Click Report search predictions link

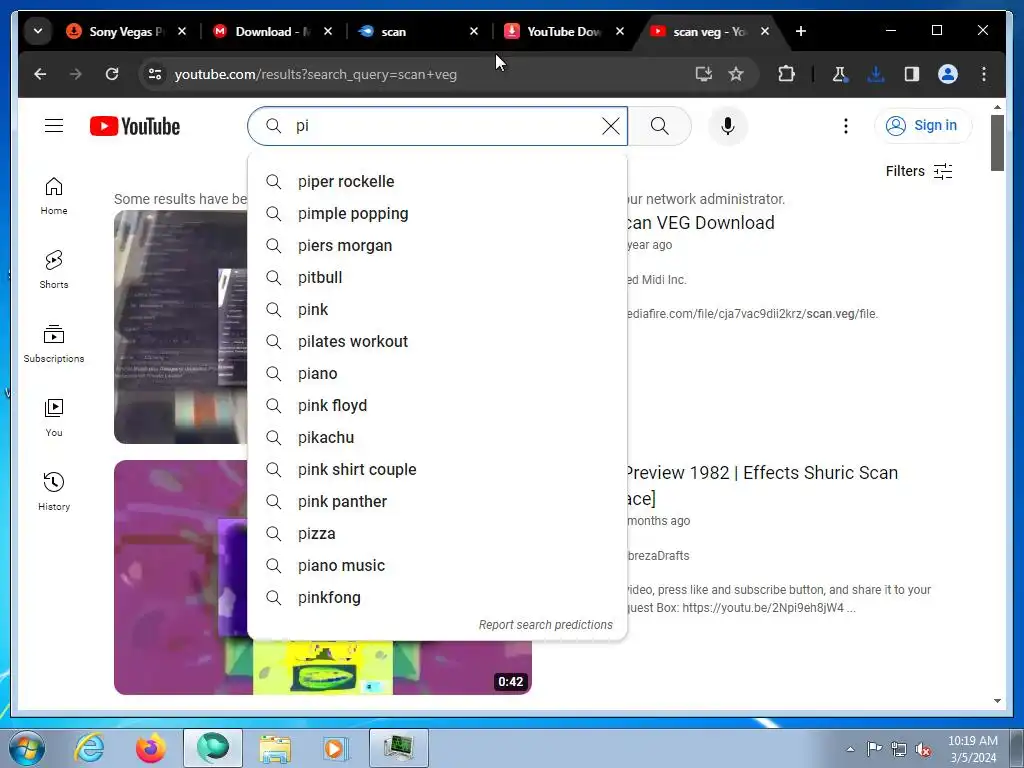click(545, 625)
